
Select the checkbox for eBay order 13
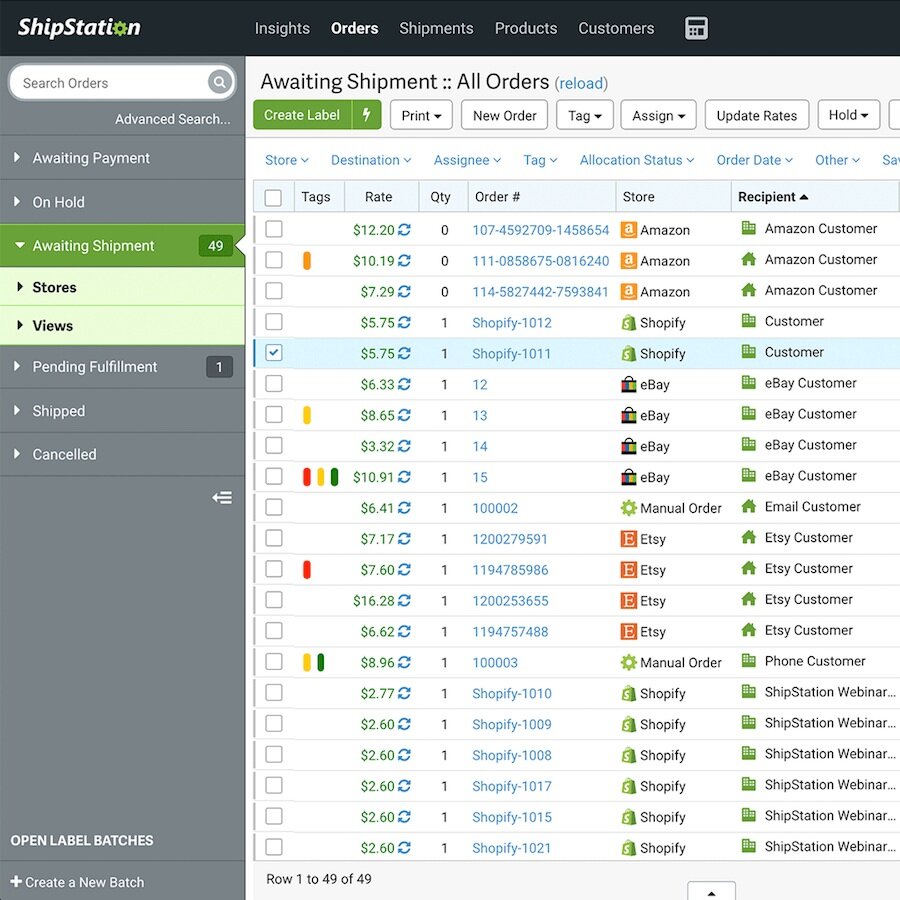coord(274,414)
